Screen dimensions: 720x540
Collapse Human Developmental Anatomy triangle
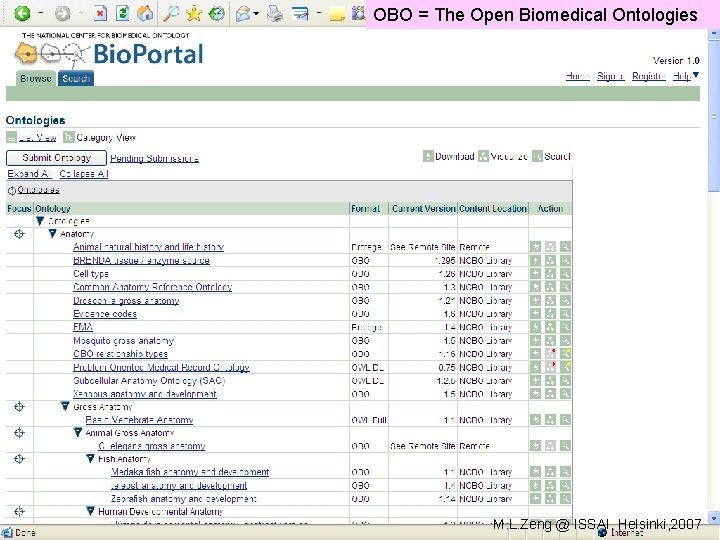click(90, 511)
